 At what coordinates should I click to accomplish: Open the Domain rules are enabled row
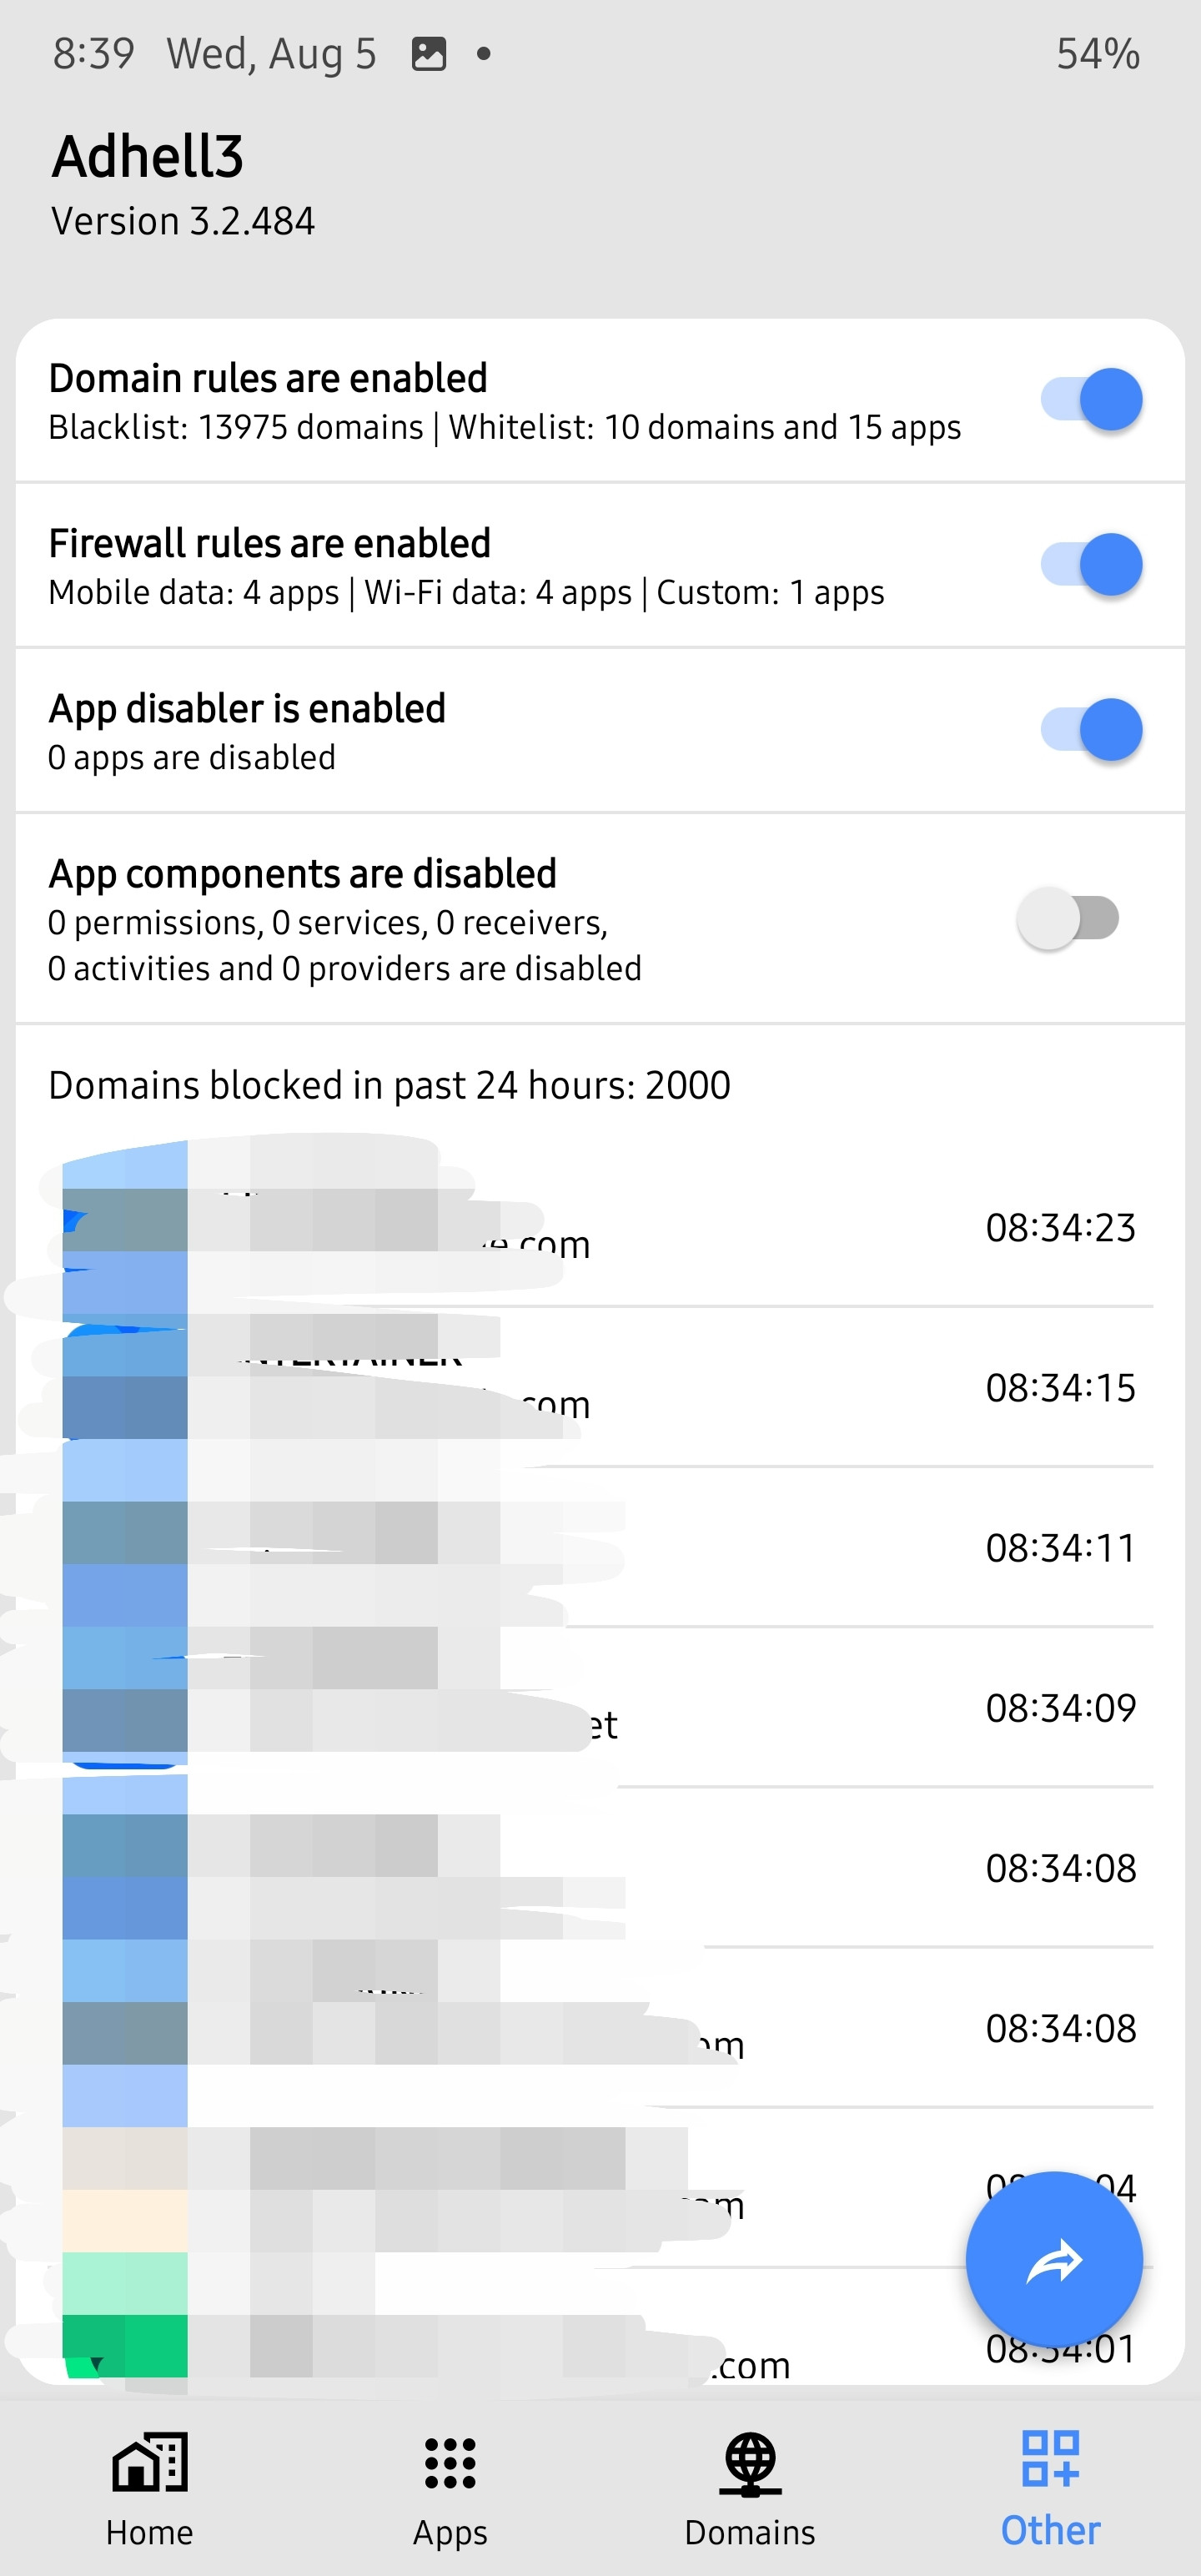tap(600, 401)
